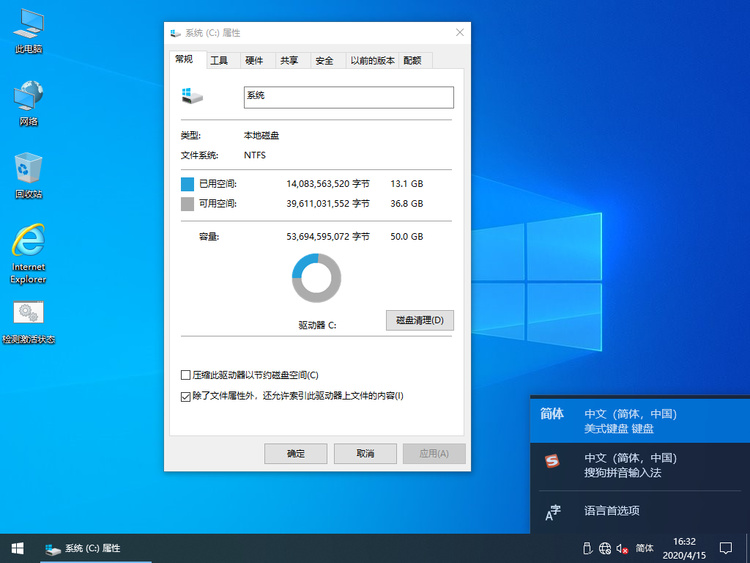Click the USB safely remove tray icon
750x563 pixels.
pyautogui.click(x=586, y=548)
